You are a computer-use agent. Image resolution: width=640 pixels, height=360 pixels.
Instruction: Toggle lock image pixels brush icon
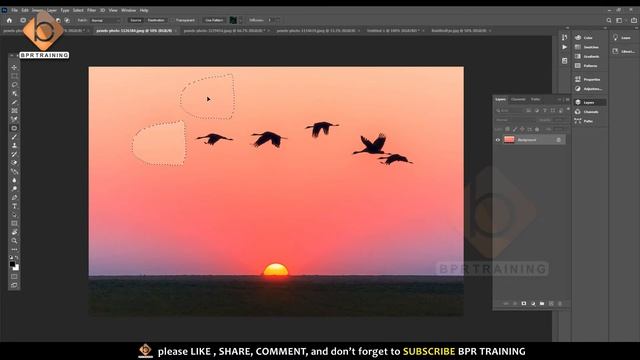[x=515, y=129]
